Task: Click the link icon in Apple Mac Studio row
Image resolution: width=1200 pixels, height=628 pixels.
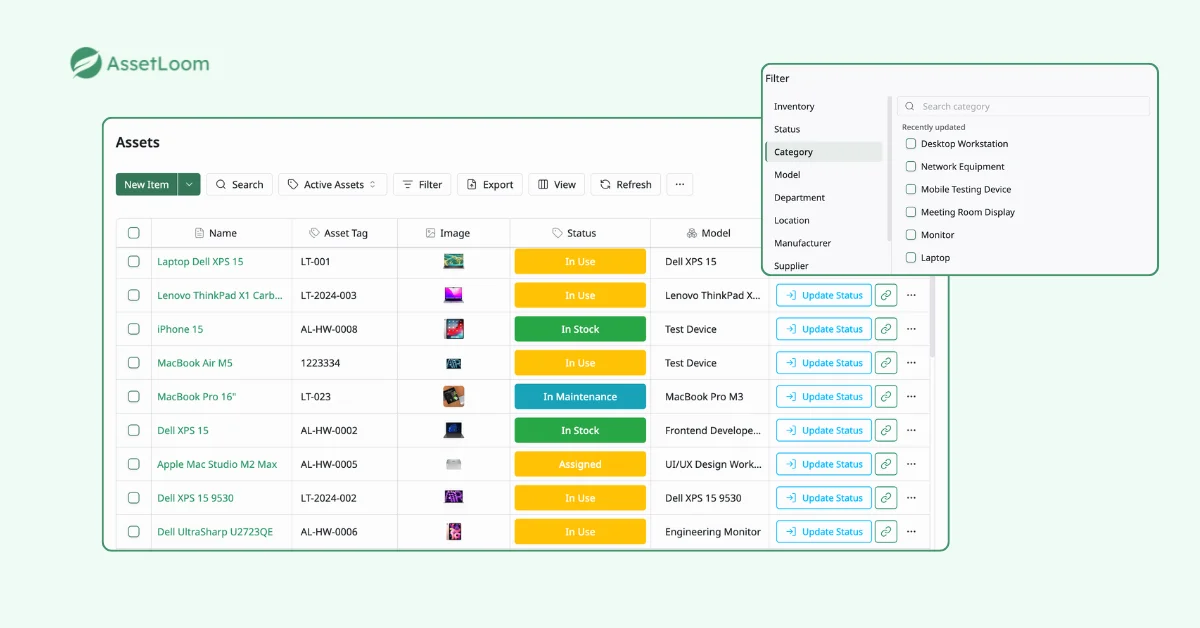Action: point(886,464)
